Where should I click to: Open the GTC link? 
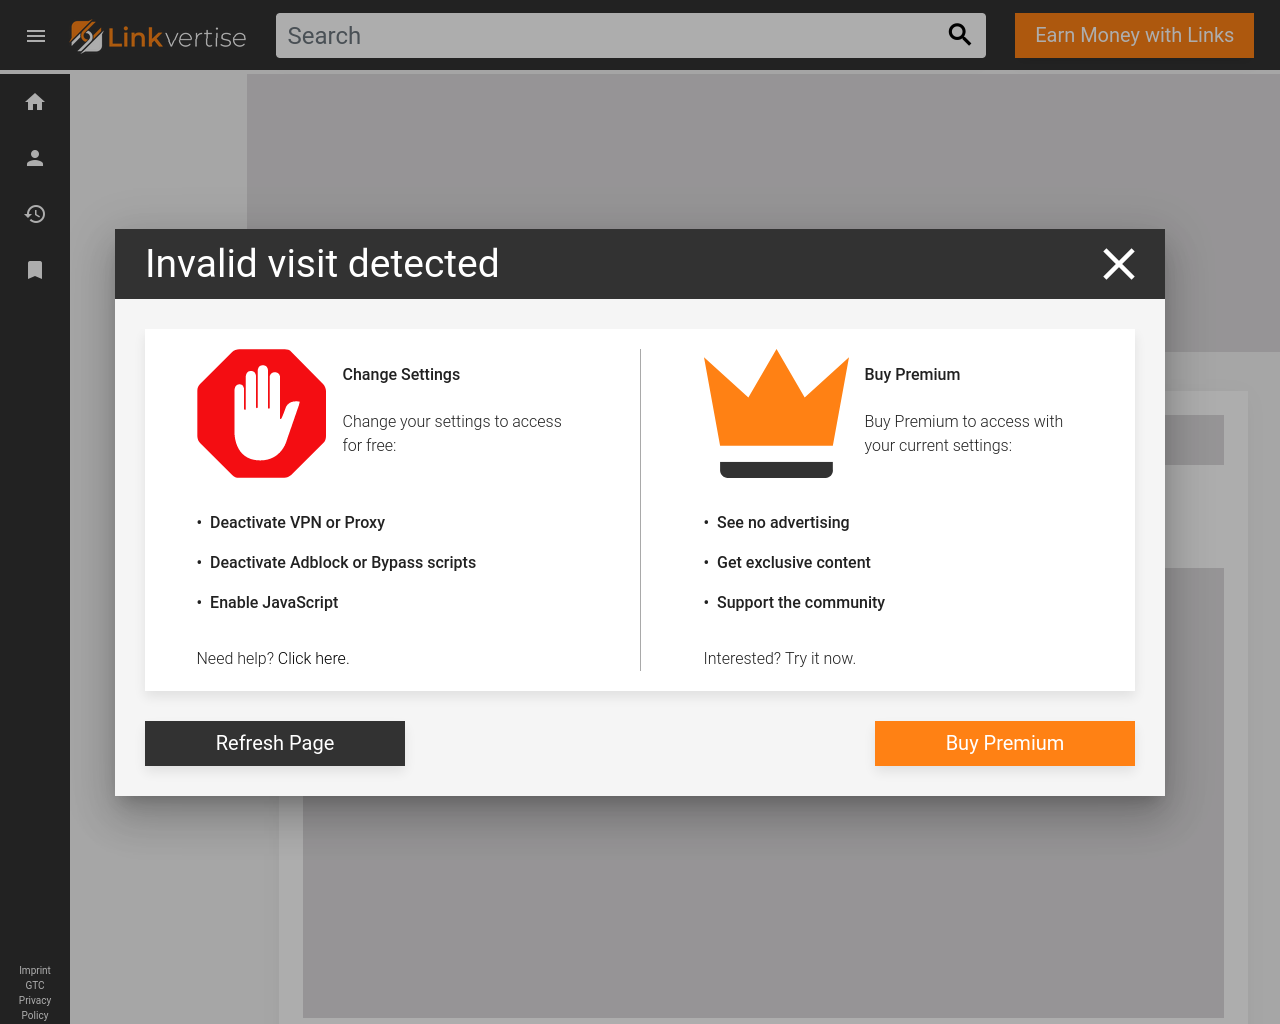[35, 985]
